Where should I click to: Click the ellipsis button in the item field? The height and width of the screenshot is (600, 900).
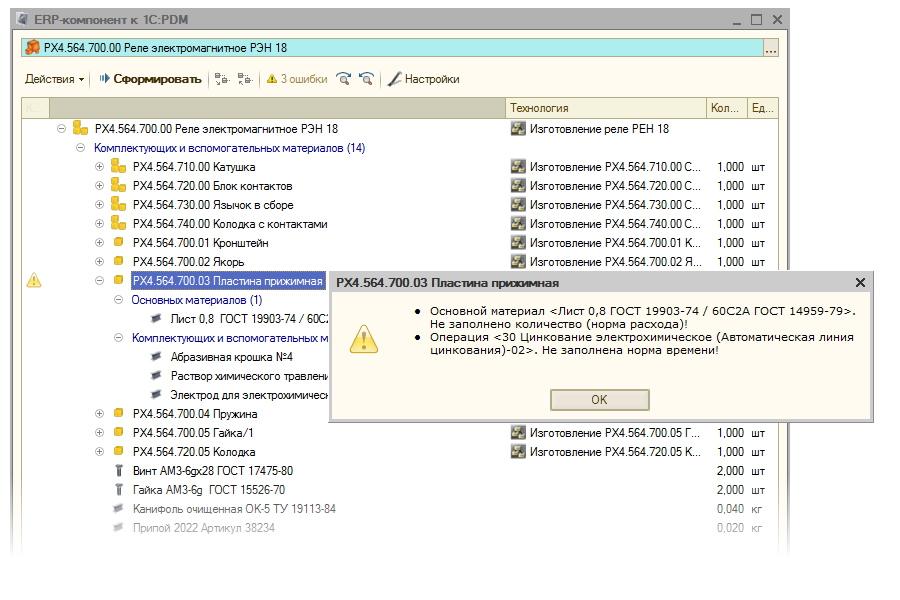[x=770, y=48]
